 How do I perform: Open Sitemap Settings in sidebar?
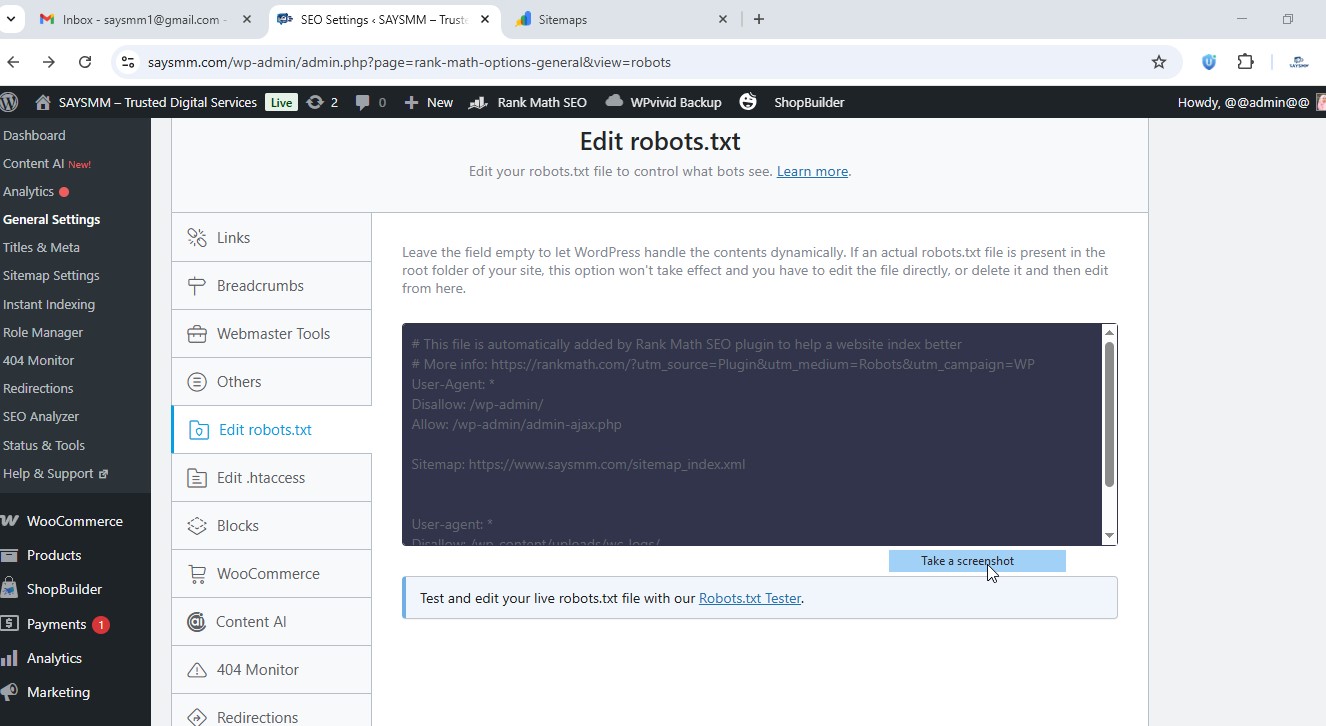[x=51, y=276]
